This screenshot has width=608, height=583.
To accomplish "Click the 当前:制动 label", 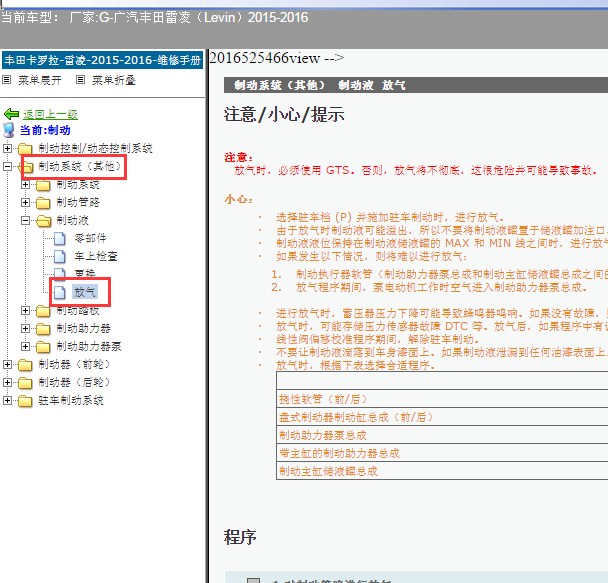I will click(45, 130).
